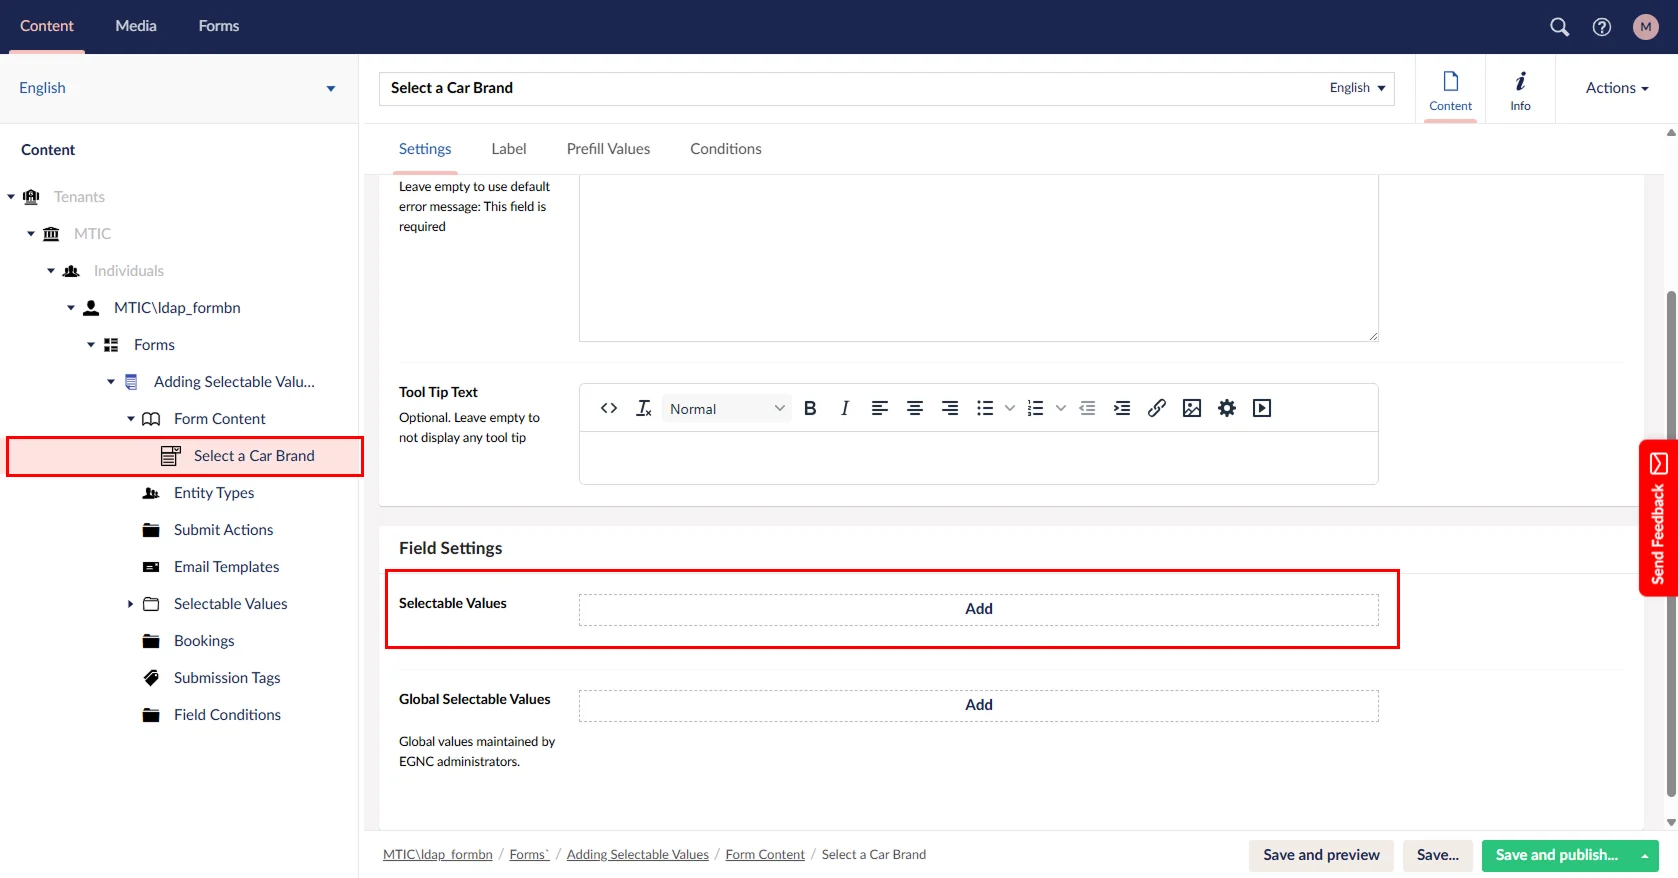Click the Save and preview button
This screenshot has width=1678, height=878.
click(1320, 855)
